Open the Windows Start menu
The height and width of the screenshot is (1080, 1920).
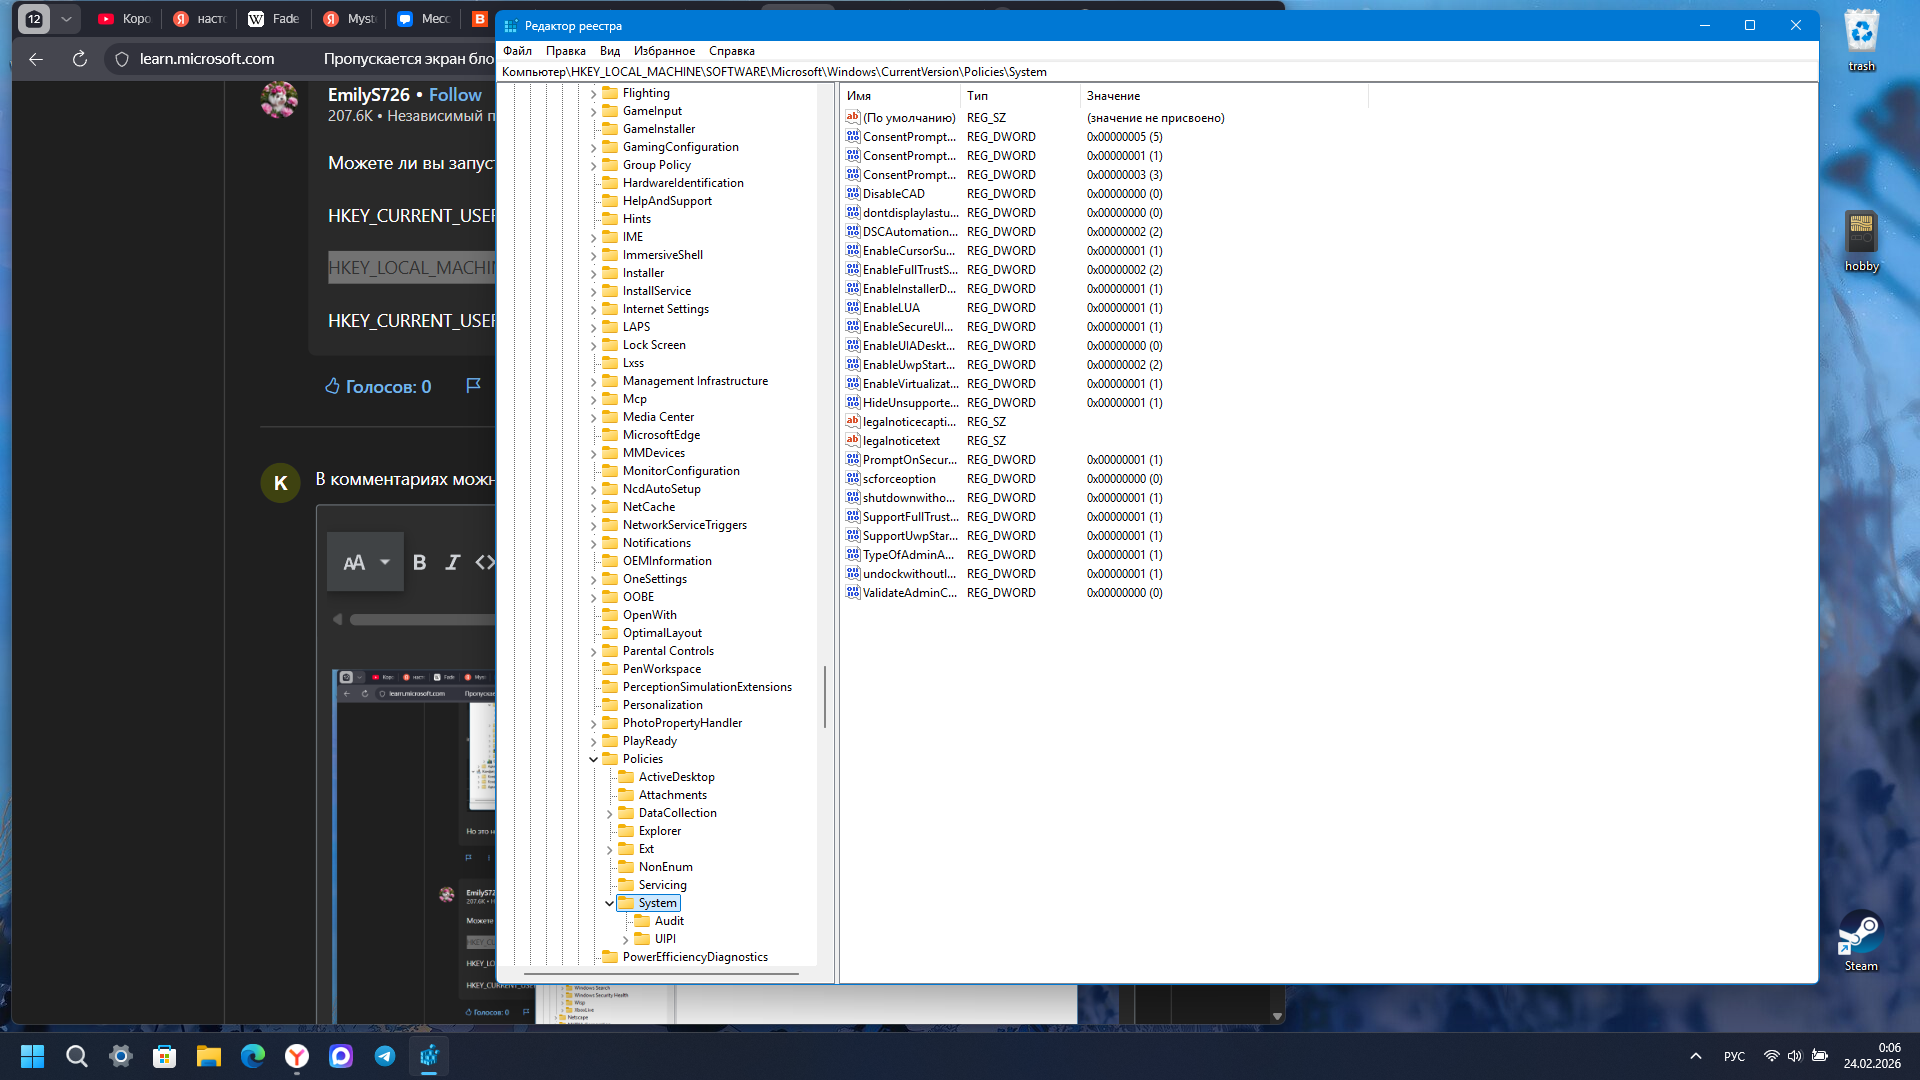tap(32, 1056)
